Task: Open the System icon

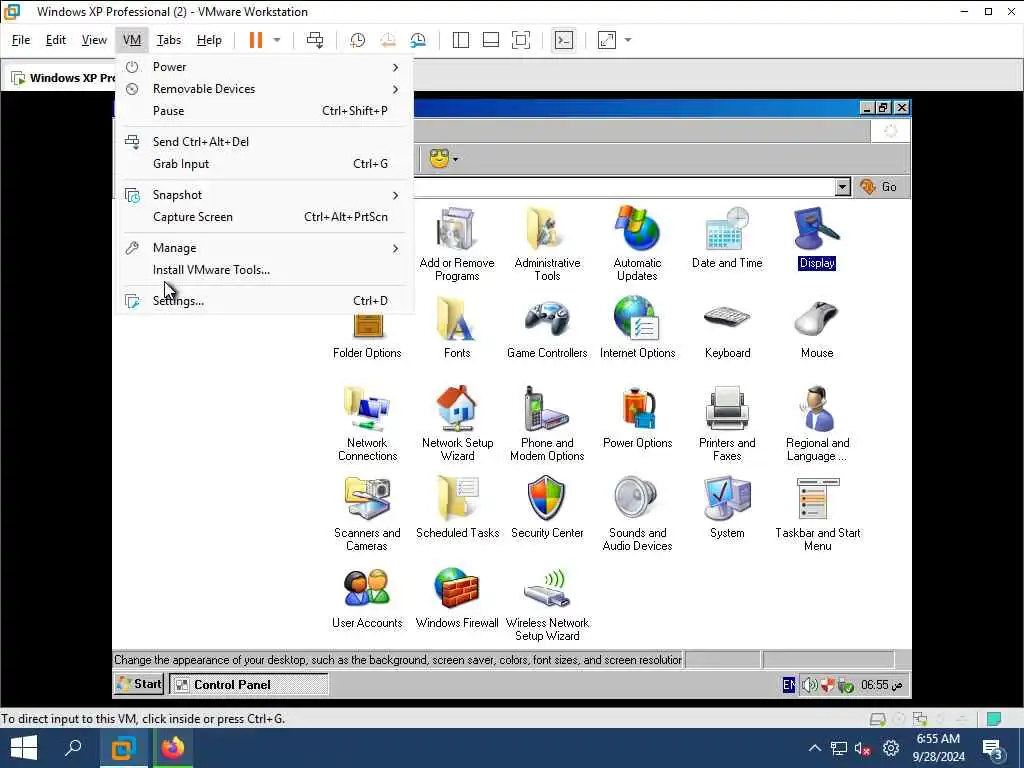Action: click(x=727, y=508)
